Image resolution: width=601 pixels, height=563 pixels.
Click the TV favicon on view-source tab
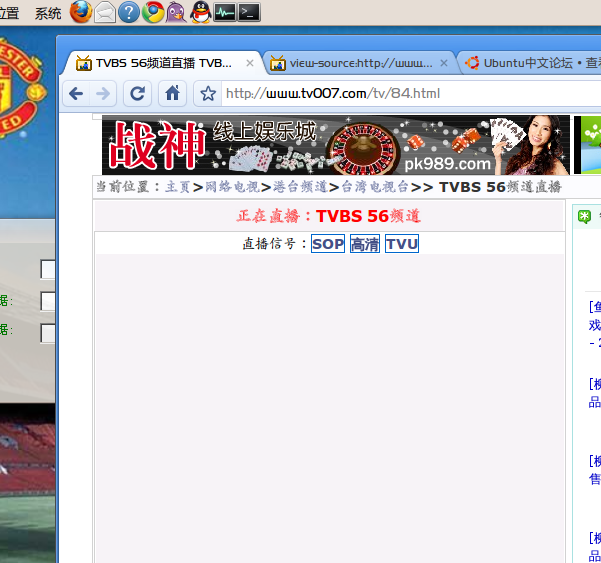pyautogui.click(x=278, y=63)
